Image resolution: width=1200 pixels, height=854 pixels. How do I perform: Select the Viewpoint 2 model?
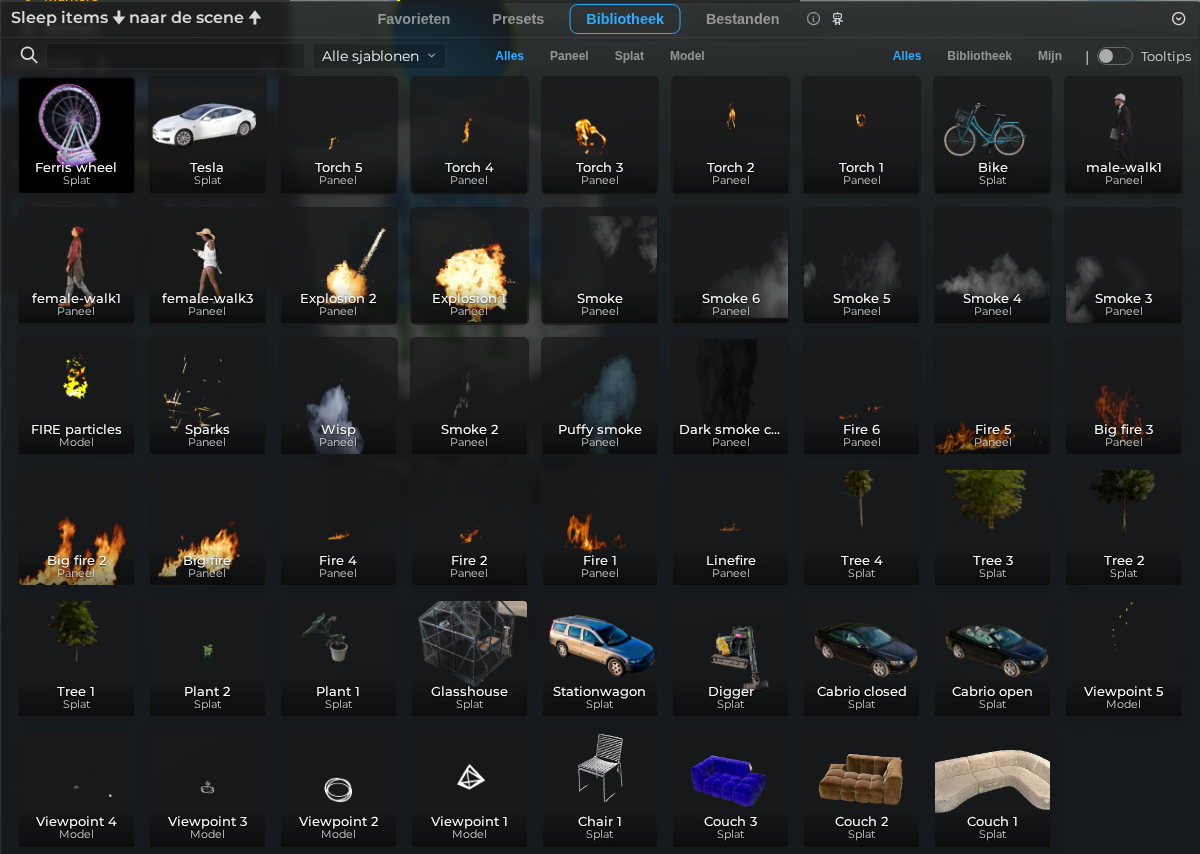tap(338, 790)
